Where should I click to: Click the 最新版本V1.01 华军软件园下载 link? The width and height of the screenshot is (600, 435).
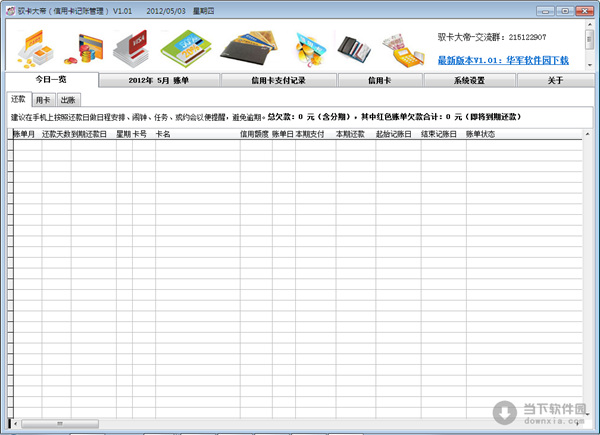pyautogui.click(x=503, y=60)
